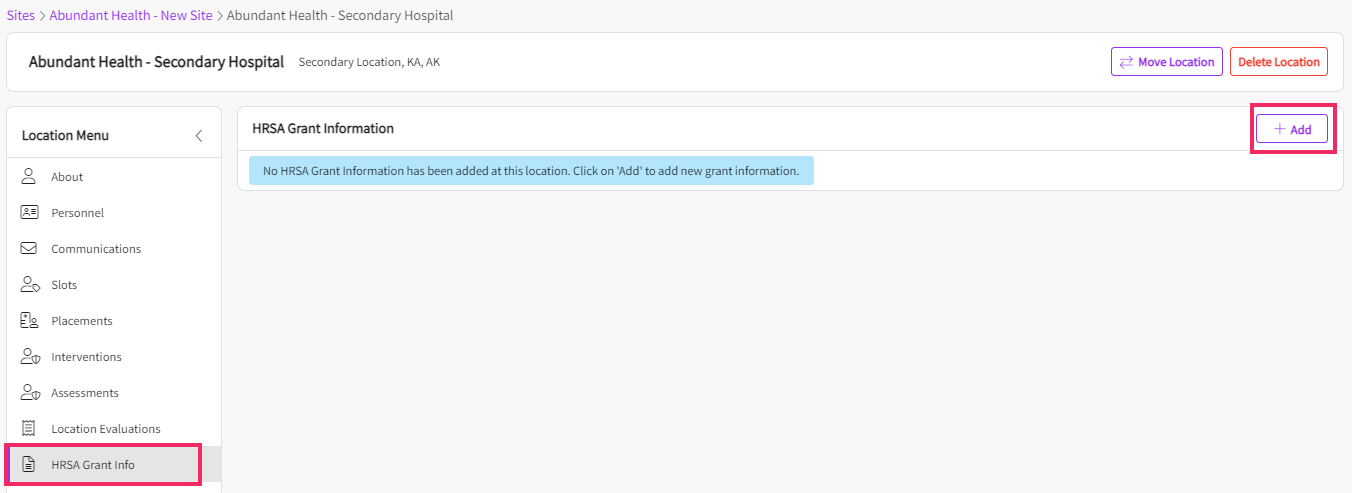The height and width of the screenshot is (493, 1352).
Task: Click the About person icon
Action: (x=29, y=177)
